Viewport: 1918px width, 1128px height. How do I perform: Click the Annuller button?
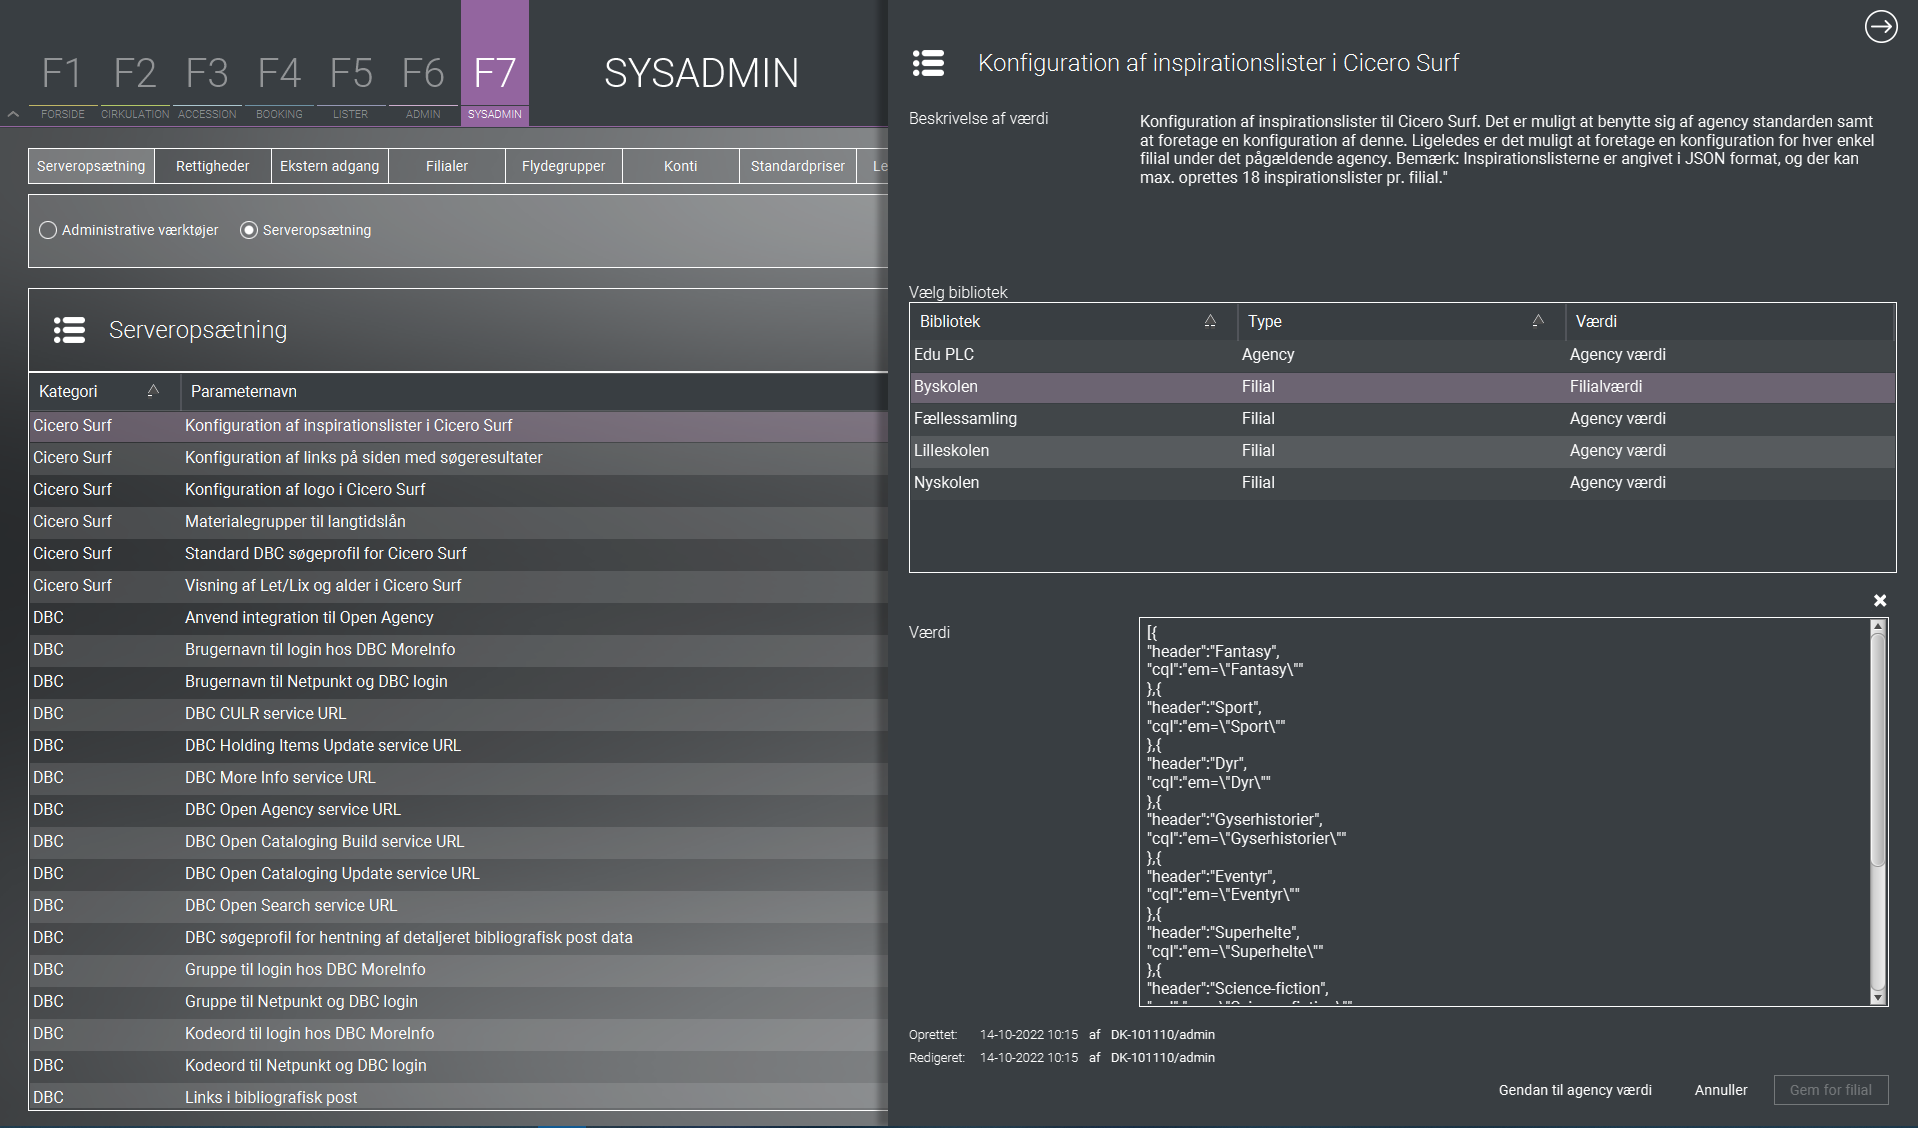click(x=1721, y=1090)
